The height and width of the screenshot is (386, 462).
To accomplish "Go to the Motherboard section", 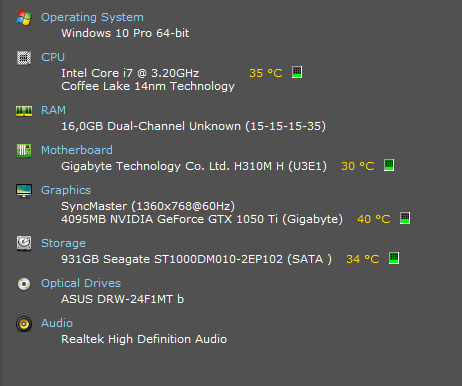I will pyautogui.click(x=77, y=150).
